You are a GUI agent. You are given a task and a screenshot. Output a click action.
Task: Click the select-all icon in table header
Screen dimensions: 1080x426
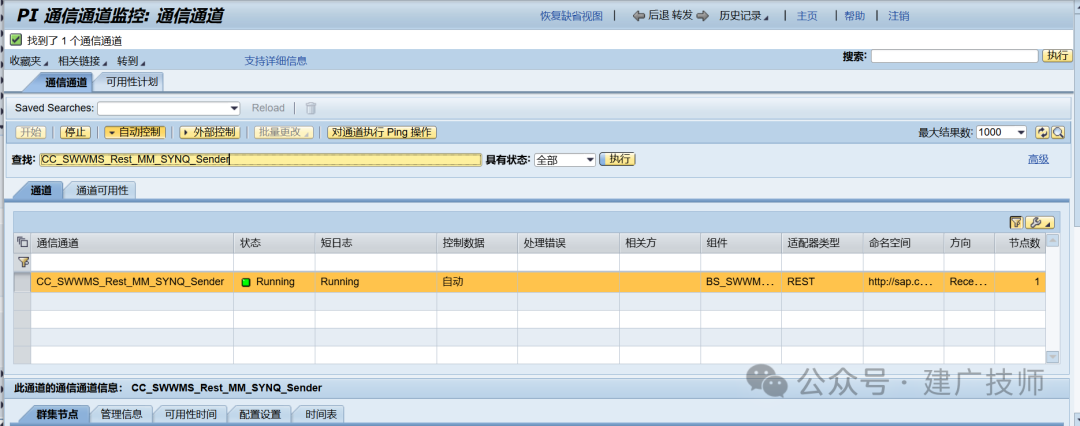[x=22, y=243]
